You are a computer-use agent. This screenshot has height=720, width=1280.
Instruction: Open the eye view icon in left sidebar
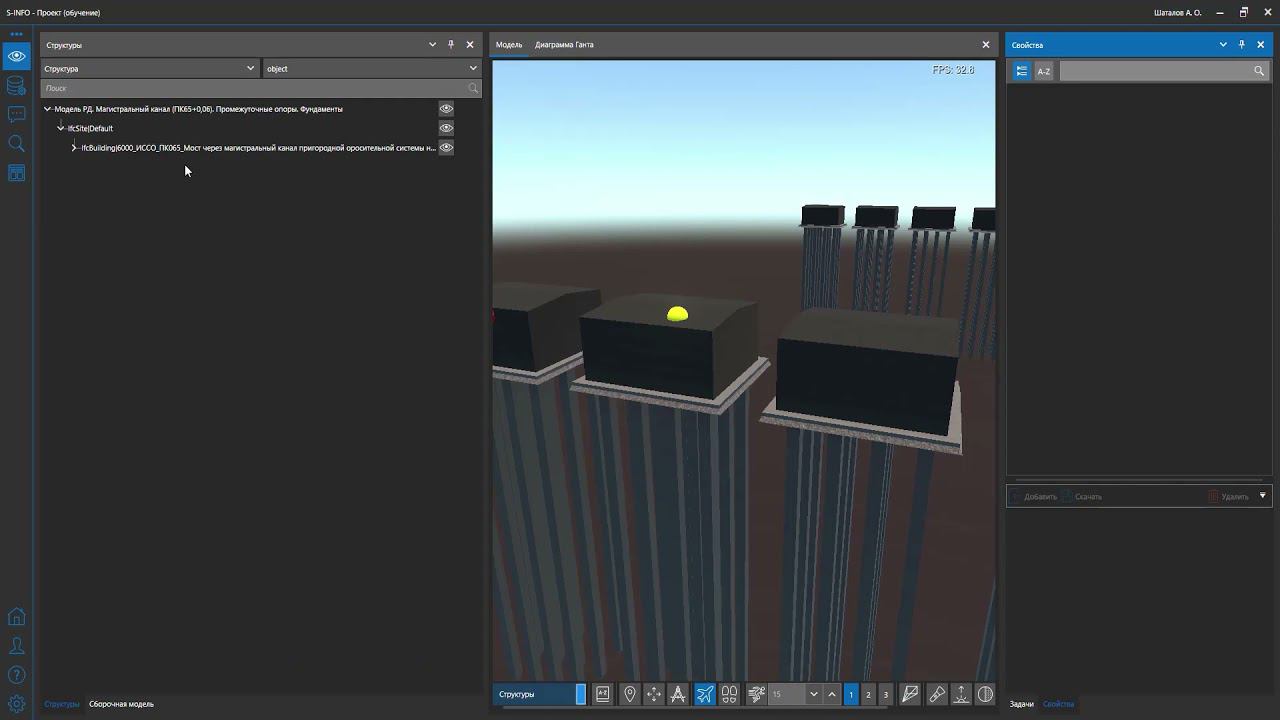16,56
